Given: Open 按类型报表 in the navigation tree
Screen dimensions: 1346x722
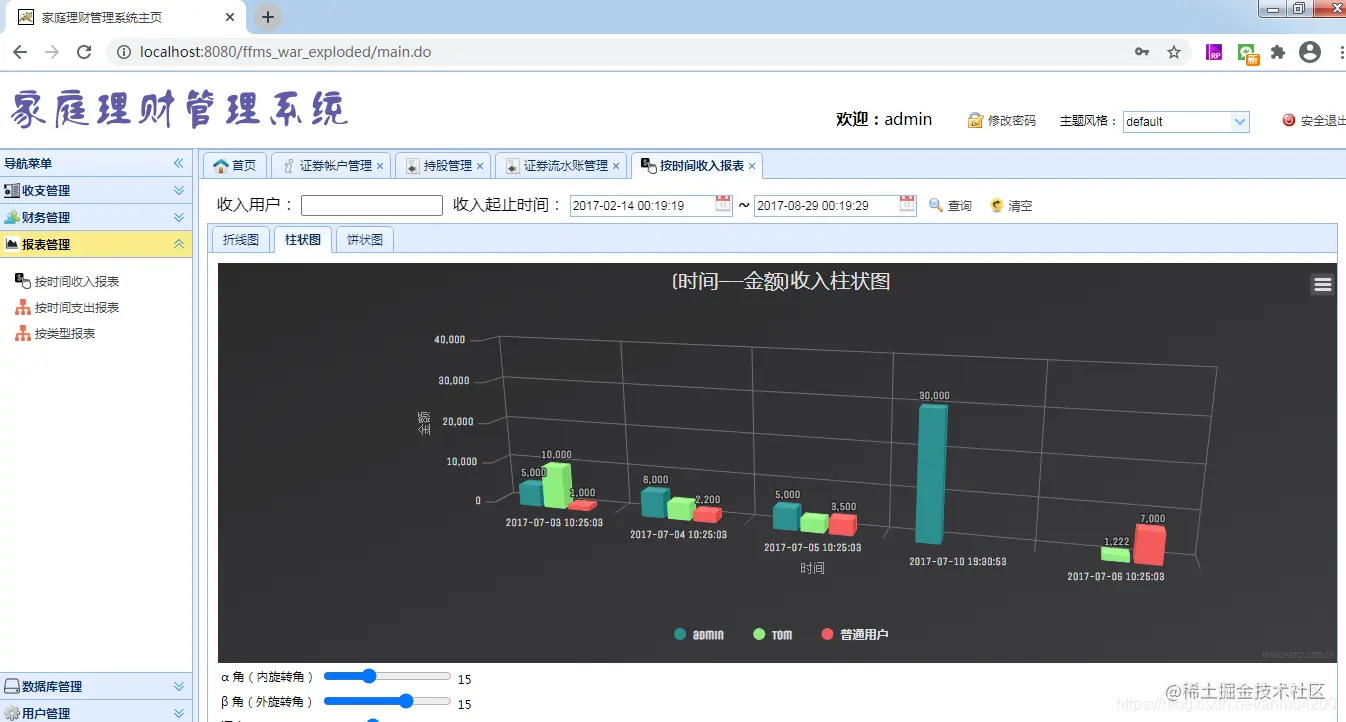Looking at the screenshot, I should [65, 334].
